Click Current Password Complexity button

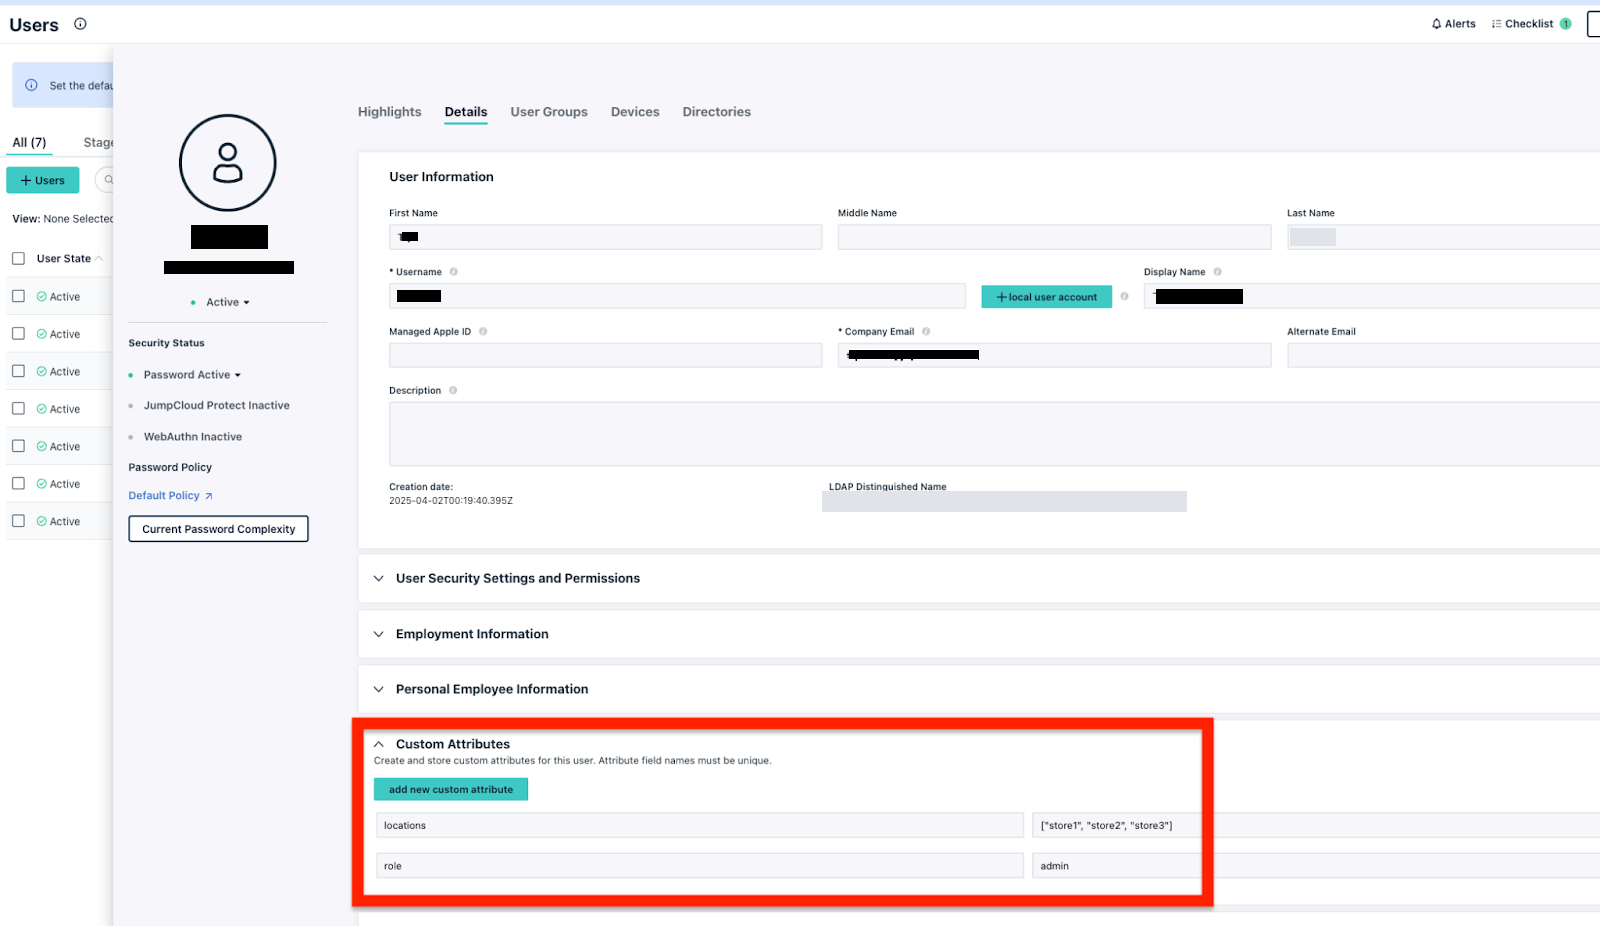218,529
